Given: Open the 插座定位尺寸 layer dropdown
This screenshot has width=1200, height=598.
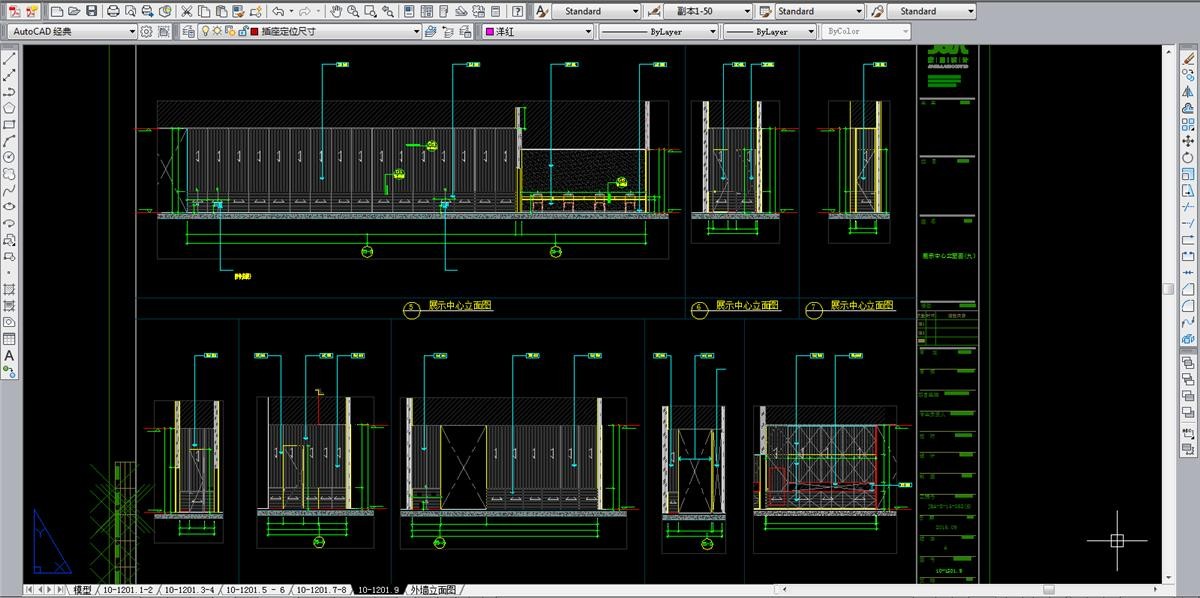Looking at the screenshot, I should [x=417, y=31].
